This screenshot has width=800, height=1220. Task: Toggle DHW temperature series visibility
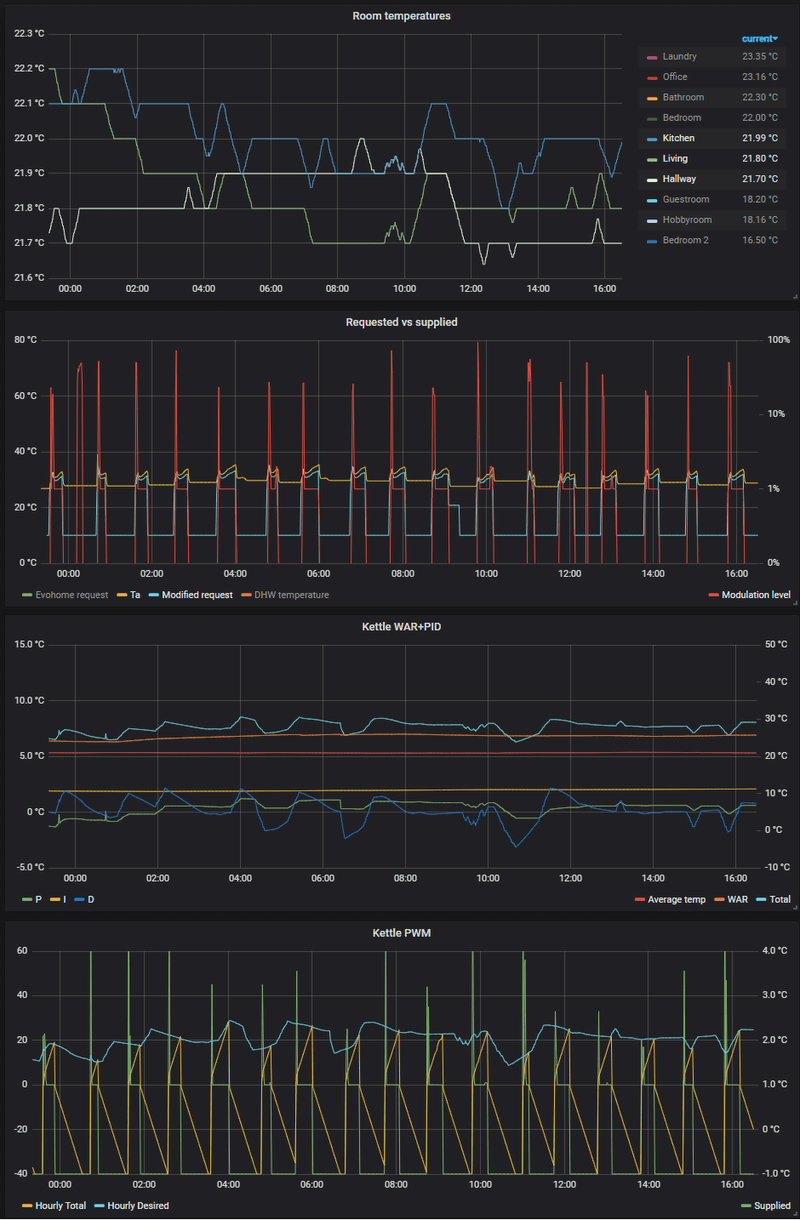coord(290,595)
